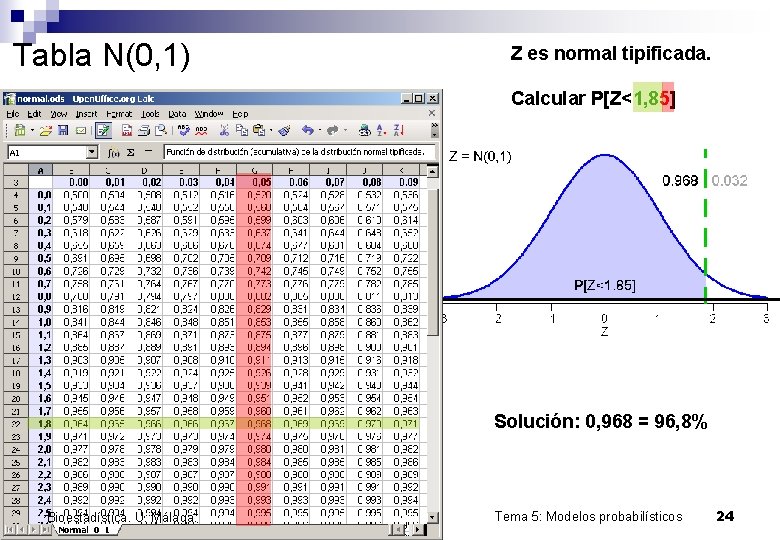Click the formula input line text
Image resolution: width=780 pixels, height=540 pixels.
point(299,152)
